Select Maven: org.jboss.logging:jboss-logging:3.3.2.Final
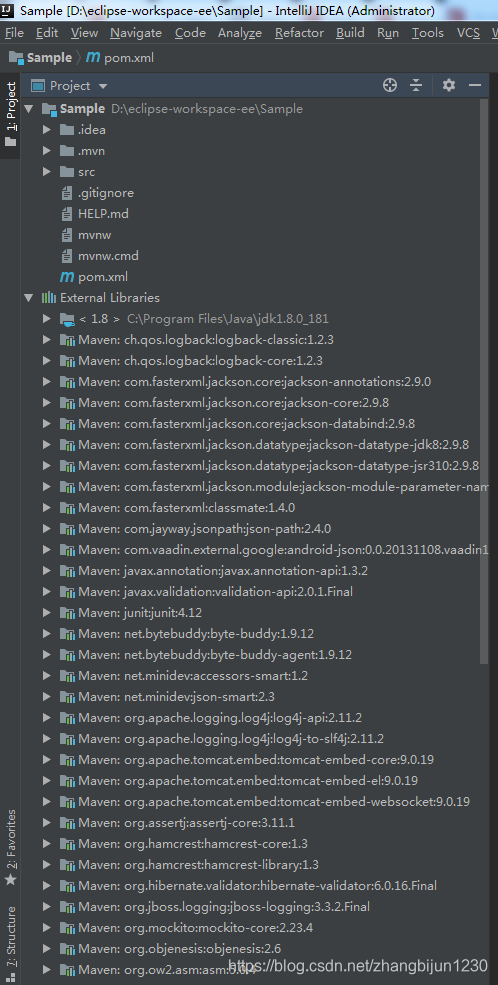 224,906
